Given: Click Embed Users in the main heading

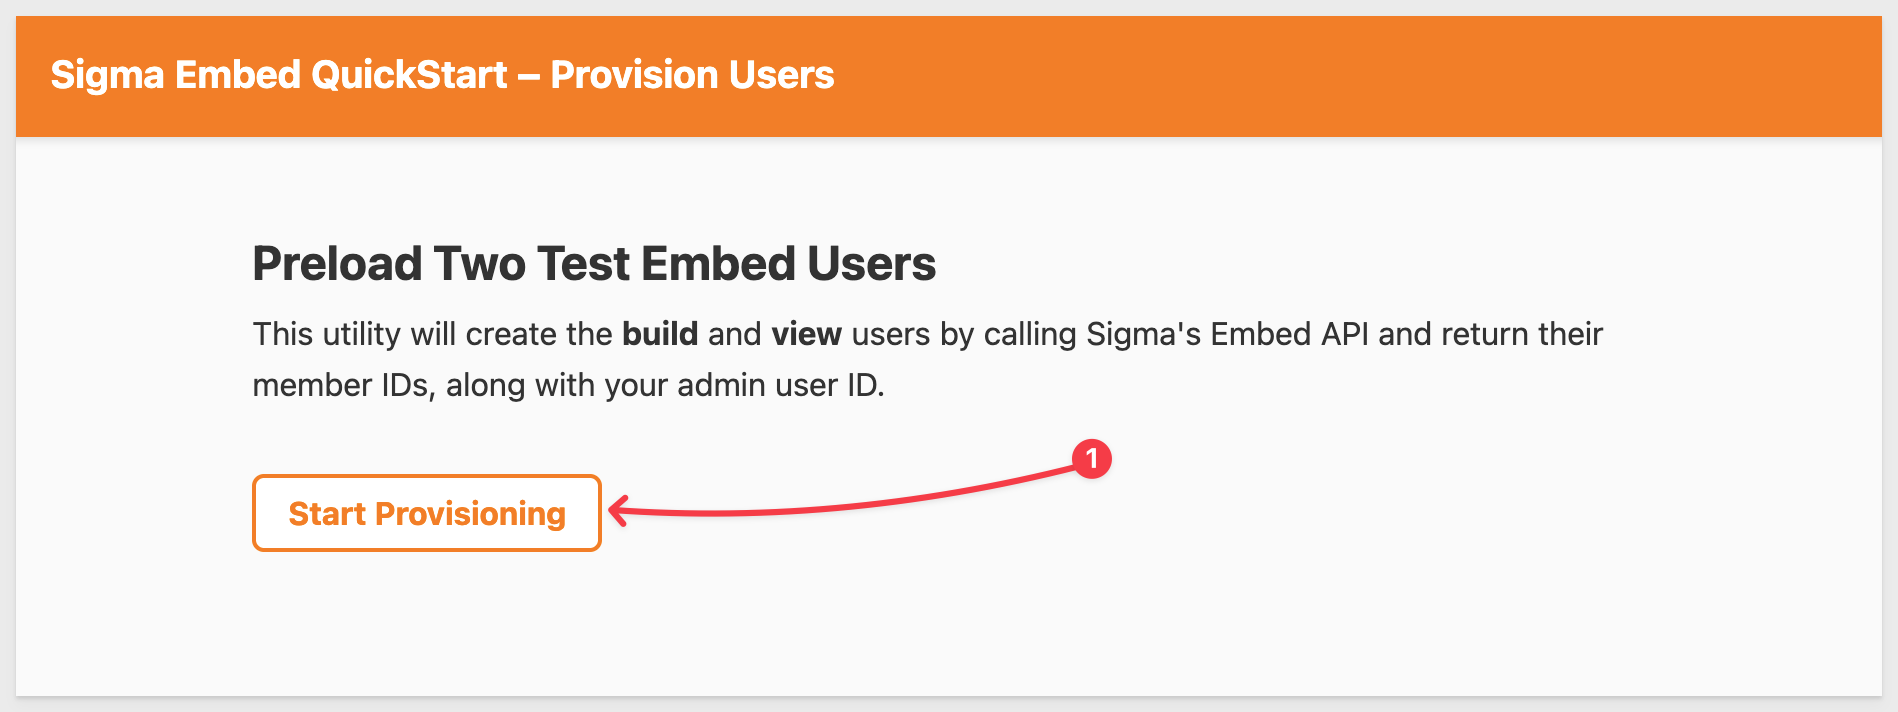Looking at the screenshot, I should pyautogui.click(x=788, y=264).
